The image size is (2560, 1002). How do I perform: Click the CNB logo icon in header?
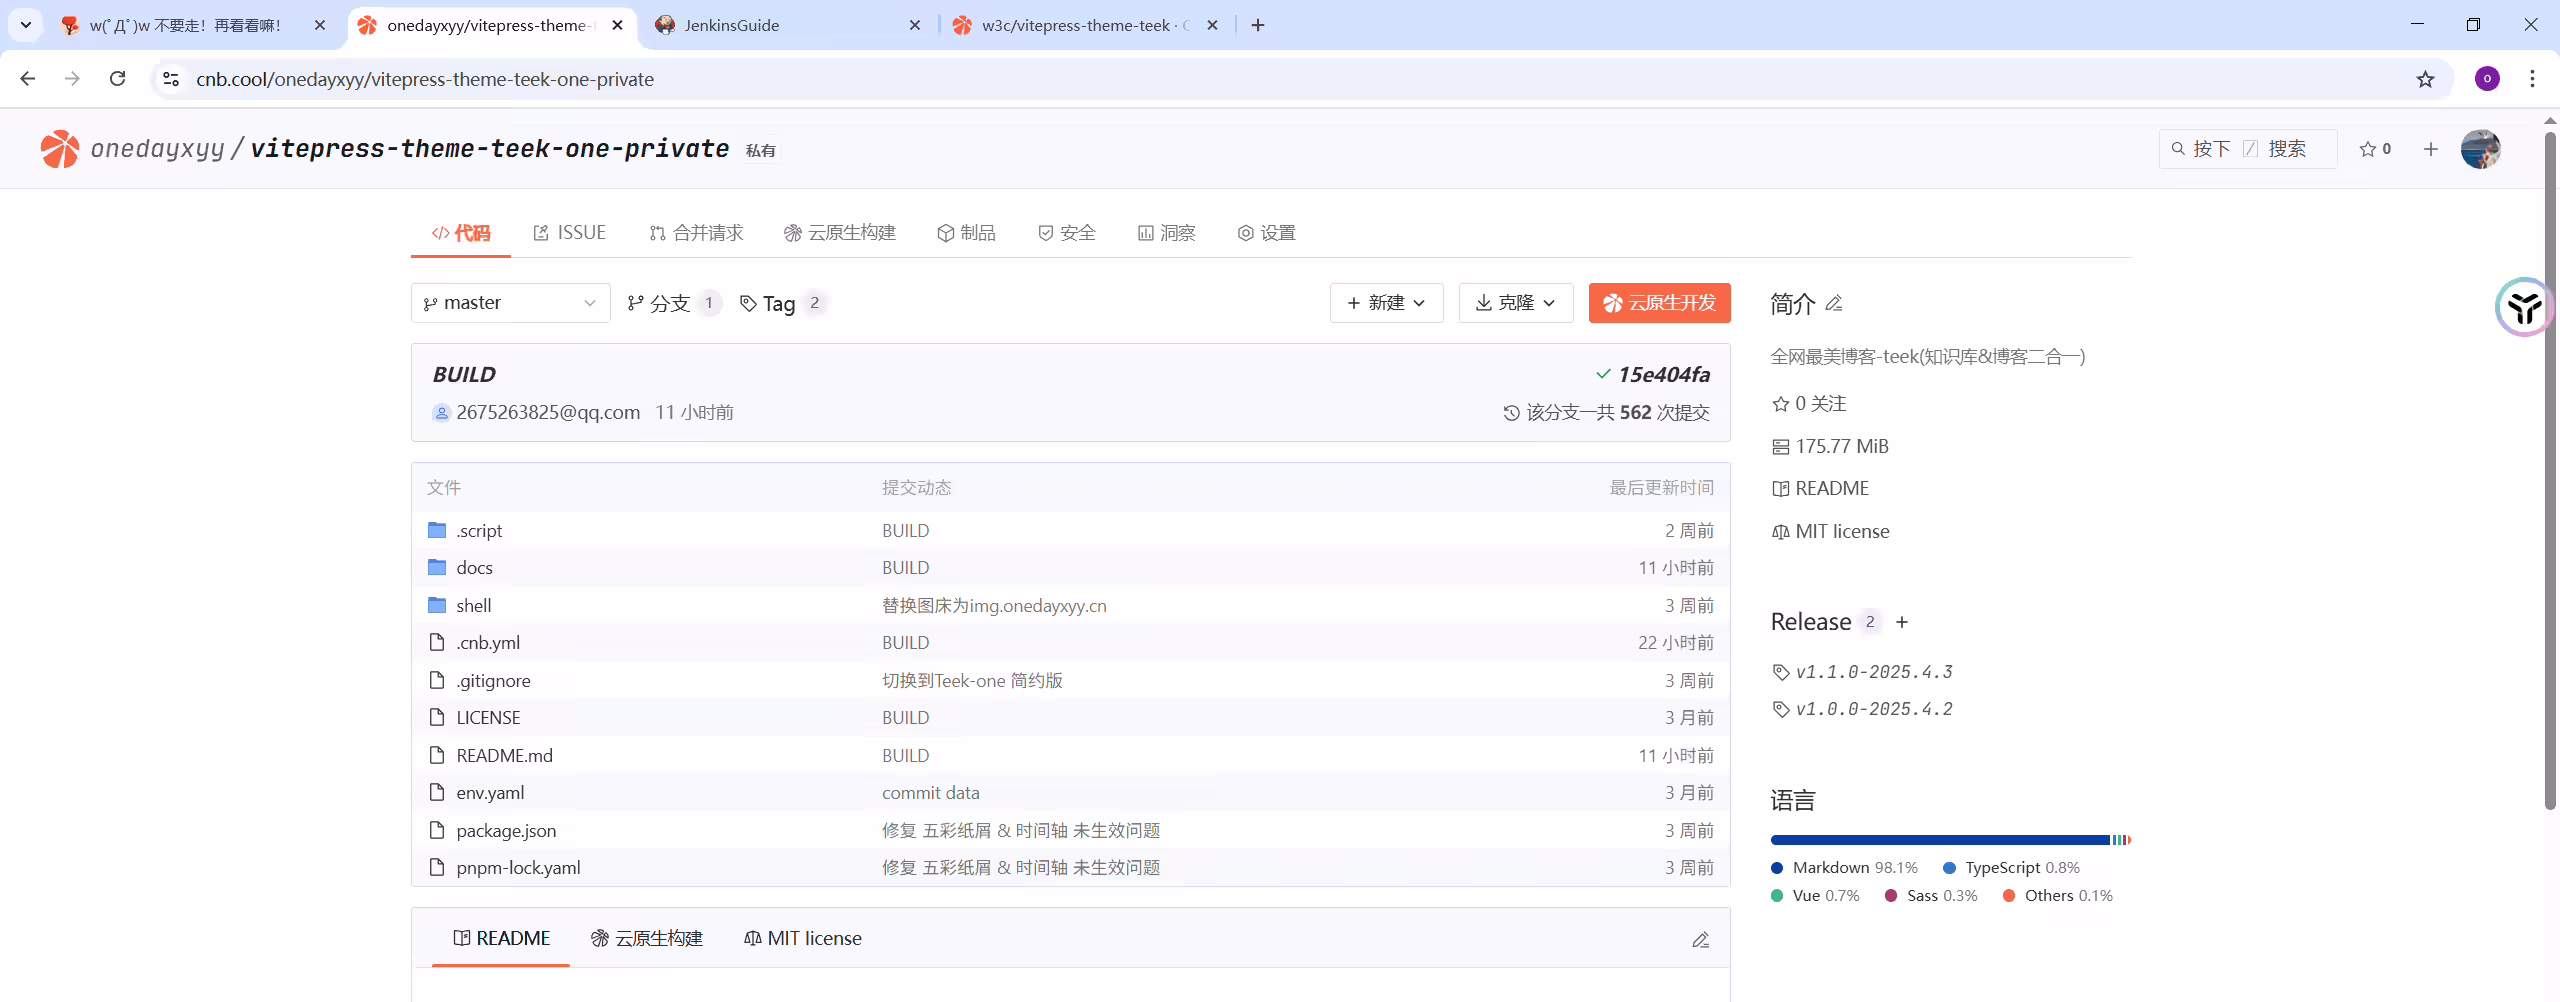click(60, 149)
